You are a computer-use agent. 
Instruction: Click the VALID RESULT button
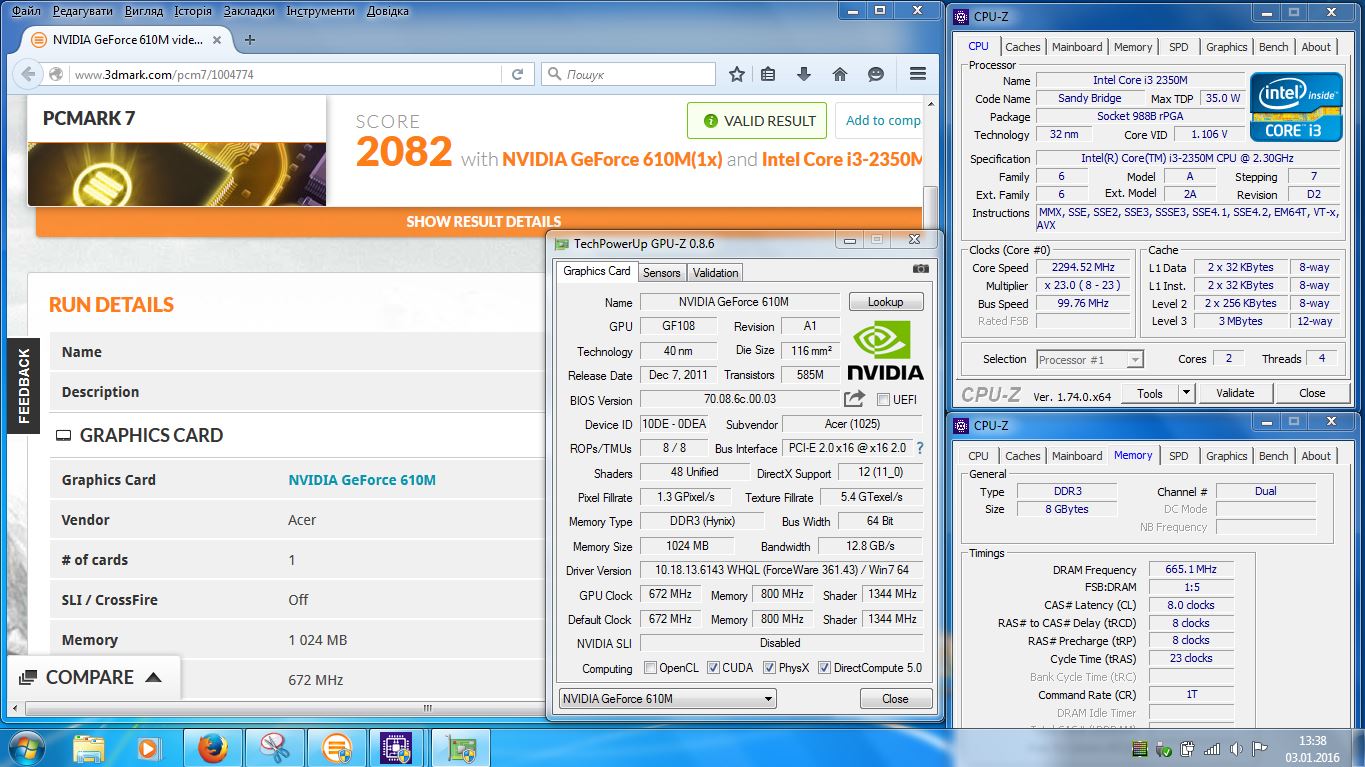[x=757, y=121]
